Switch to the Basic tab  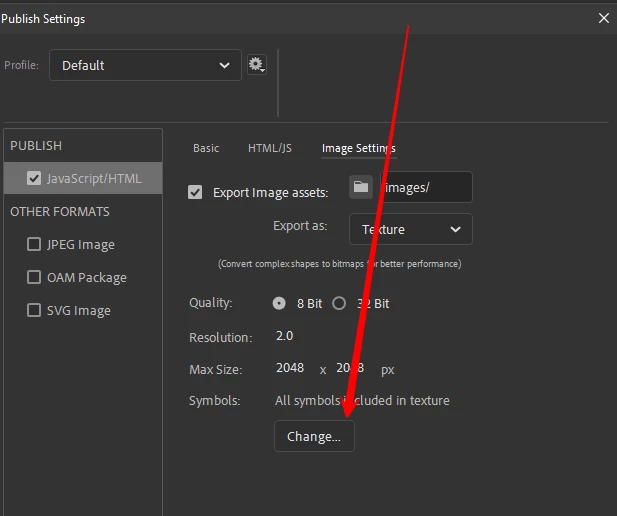[x=206, y=148]
